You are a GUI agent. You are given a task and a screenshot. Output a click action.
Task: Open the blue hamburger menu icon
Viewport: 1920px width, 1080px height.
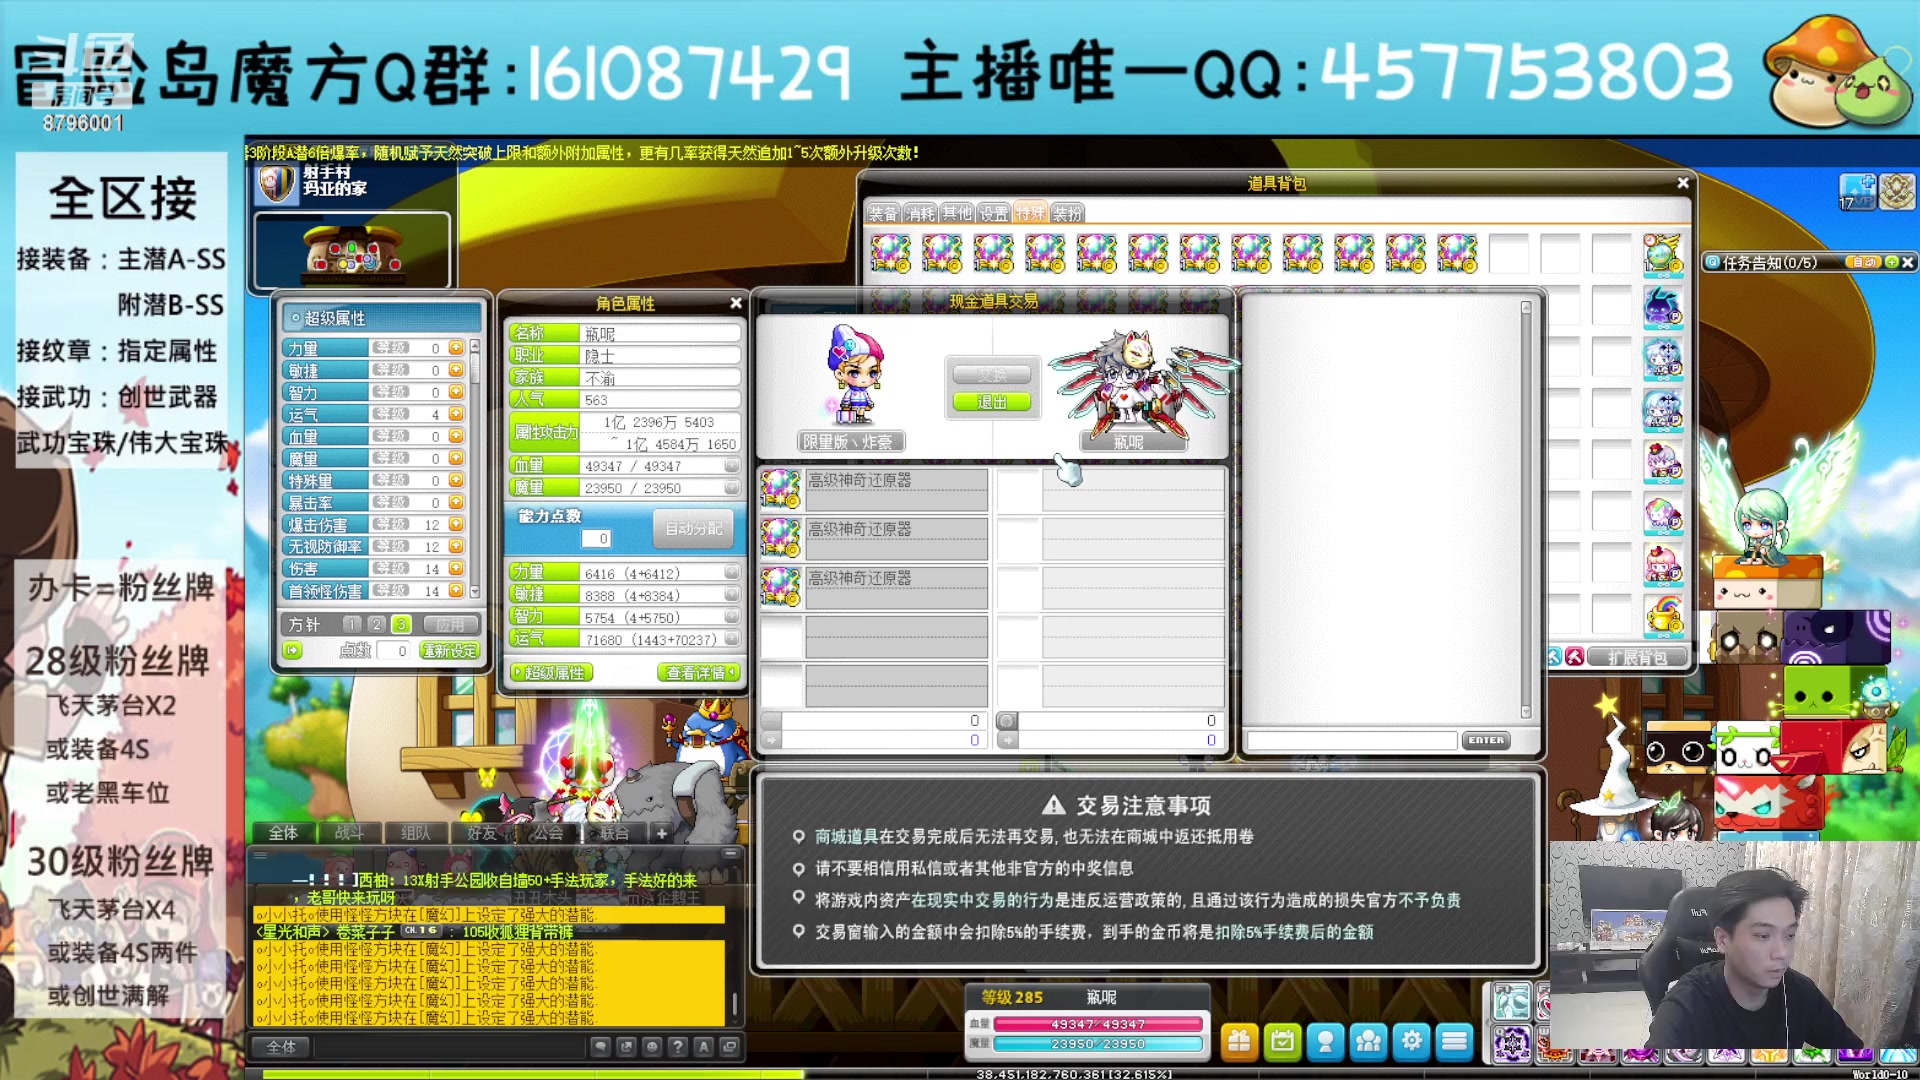point(1454,1042)
